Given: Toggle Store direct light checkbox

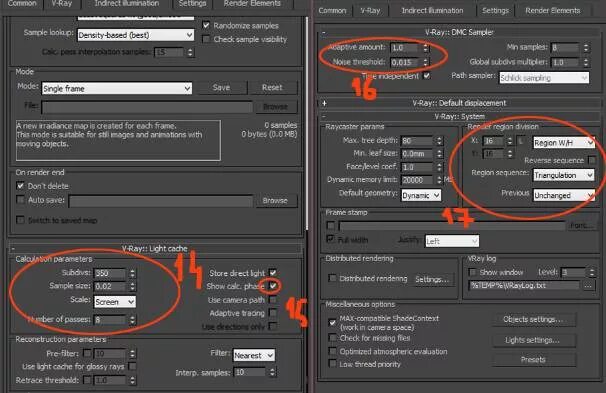Looking at the screenshot, I should pos(272,273).
